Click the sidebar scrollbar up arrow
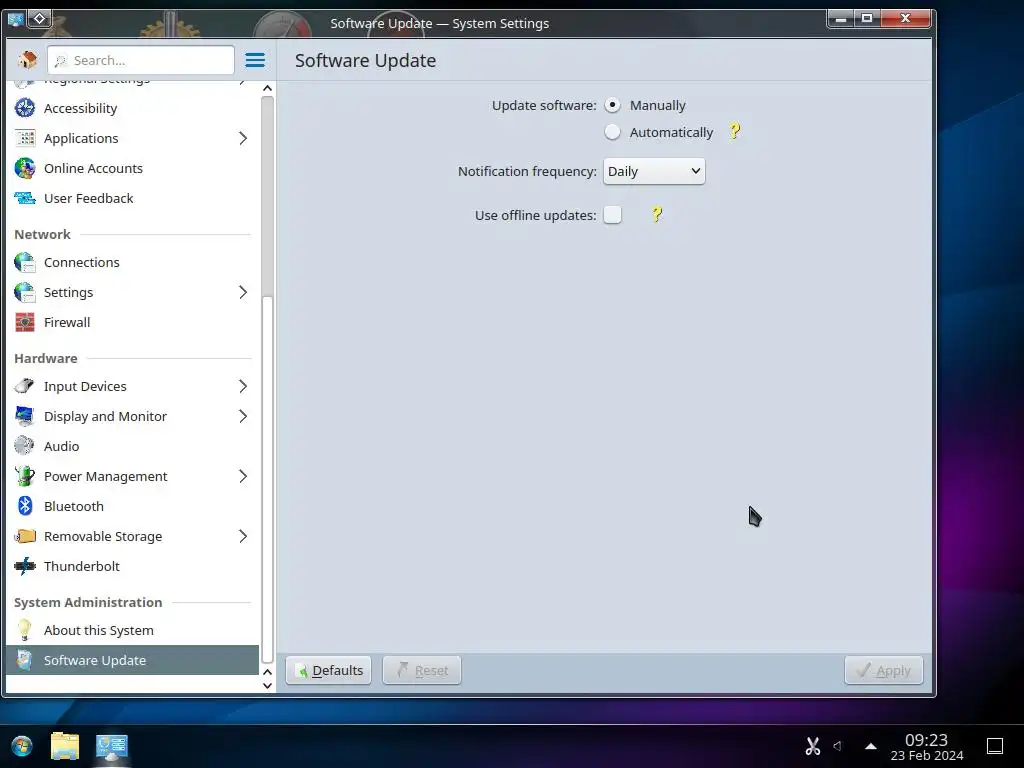 [267, 88]
